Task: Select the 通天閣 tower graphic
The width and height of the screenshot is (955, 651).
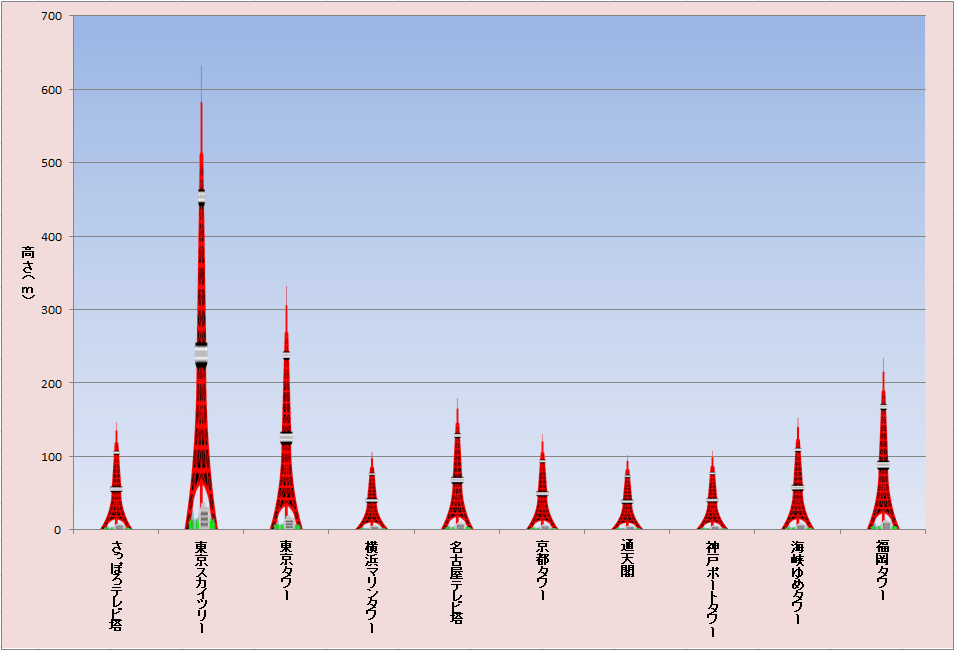Action: [627, 500]
